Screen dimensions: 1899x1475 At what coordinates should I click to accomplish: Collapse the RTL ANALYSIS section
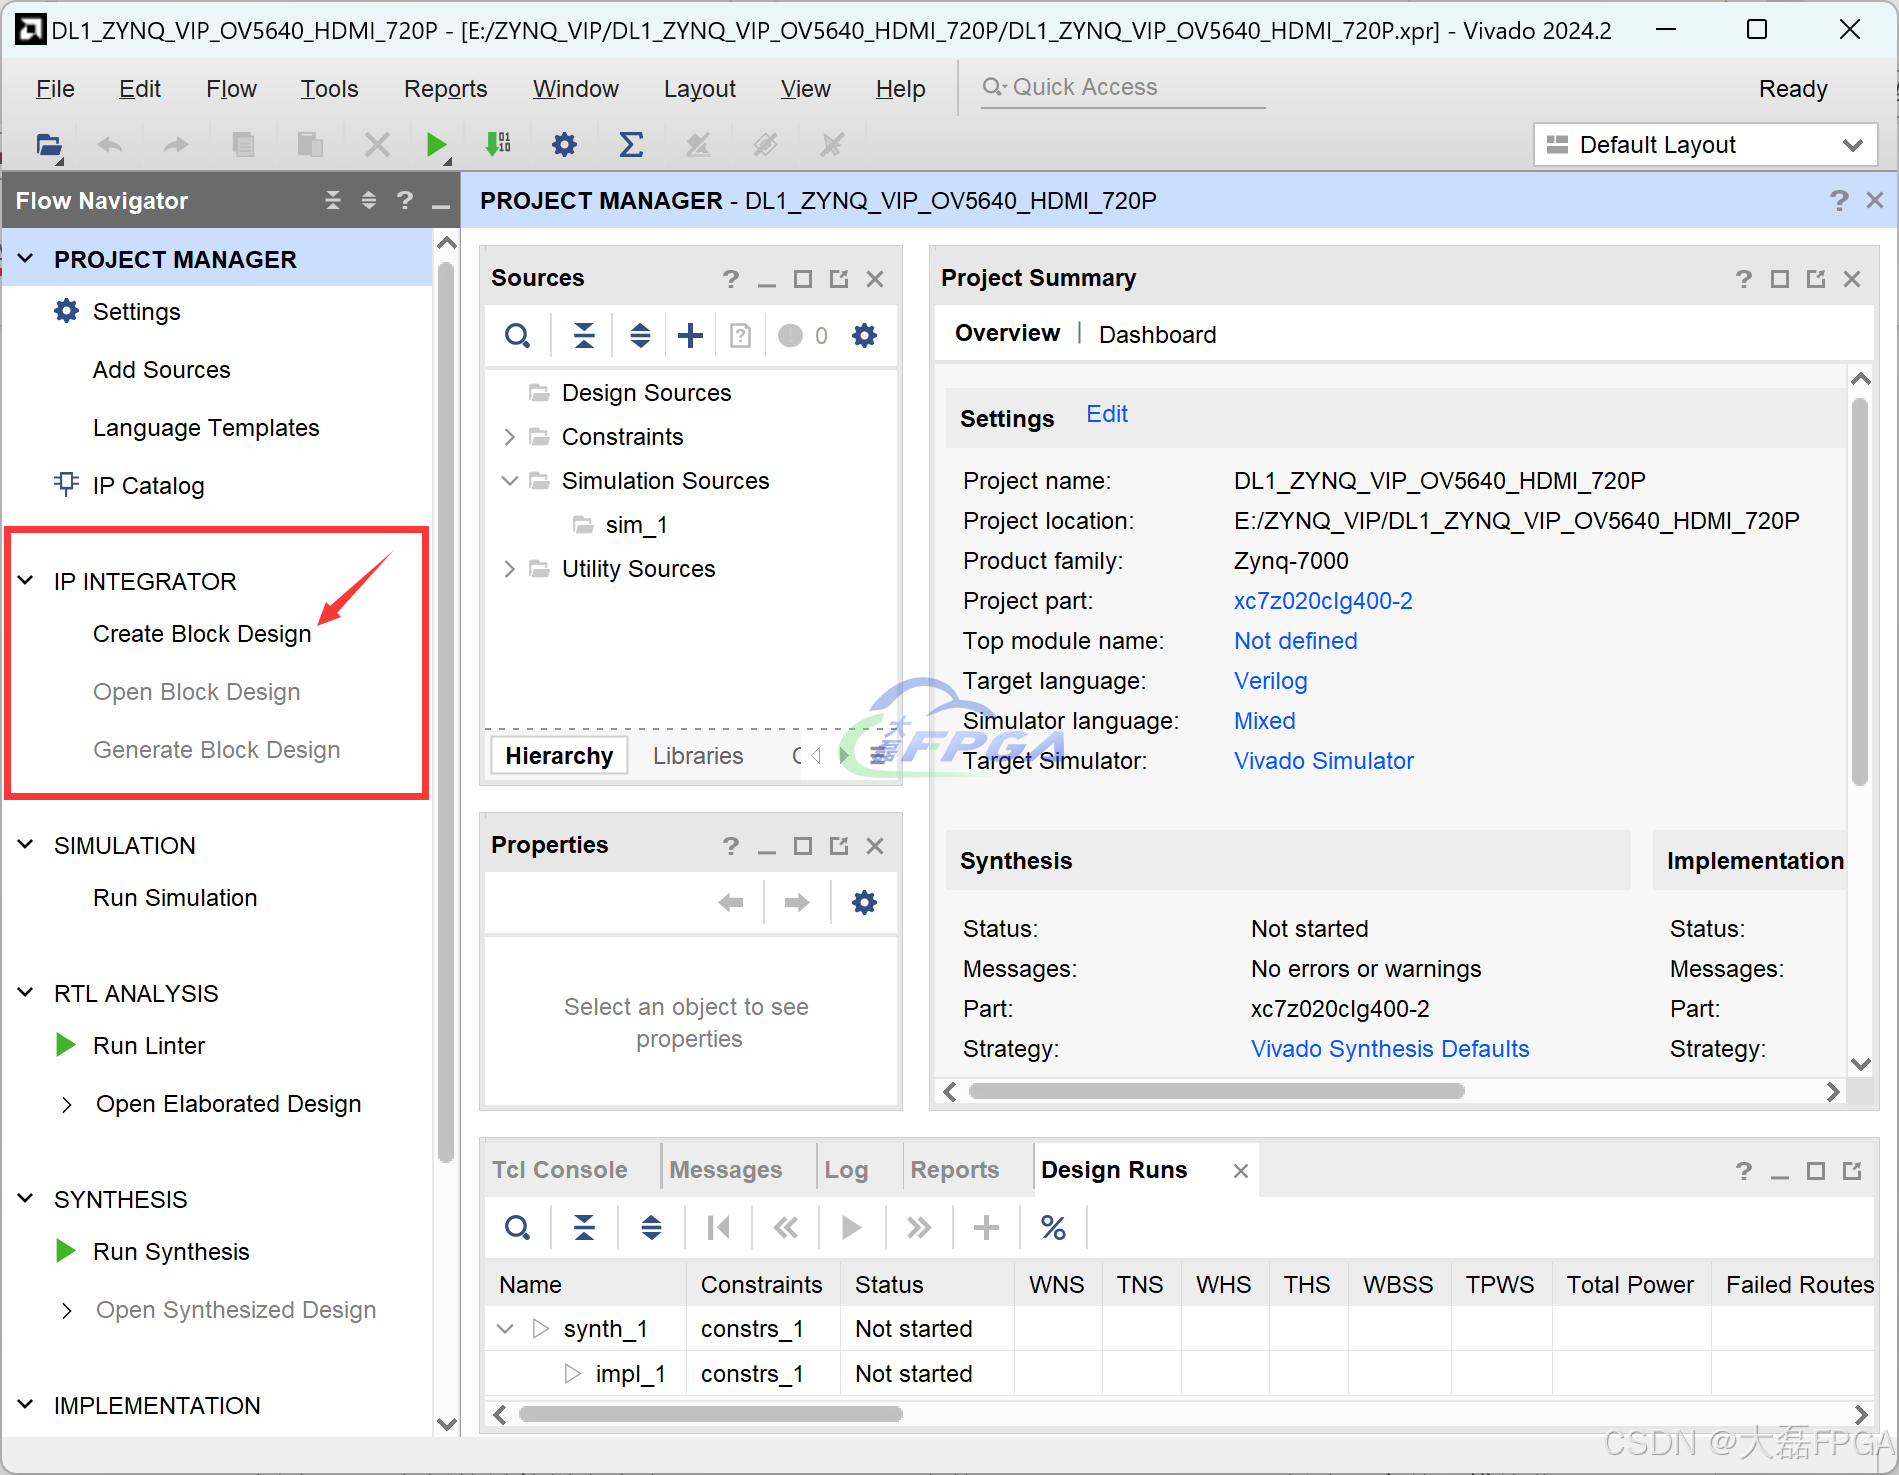tap(26, 993)
